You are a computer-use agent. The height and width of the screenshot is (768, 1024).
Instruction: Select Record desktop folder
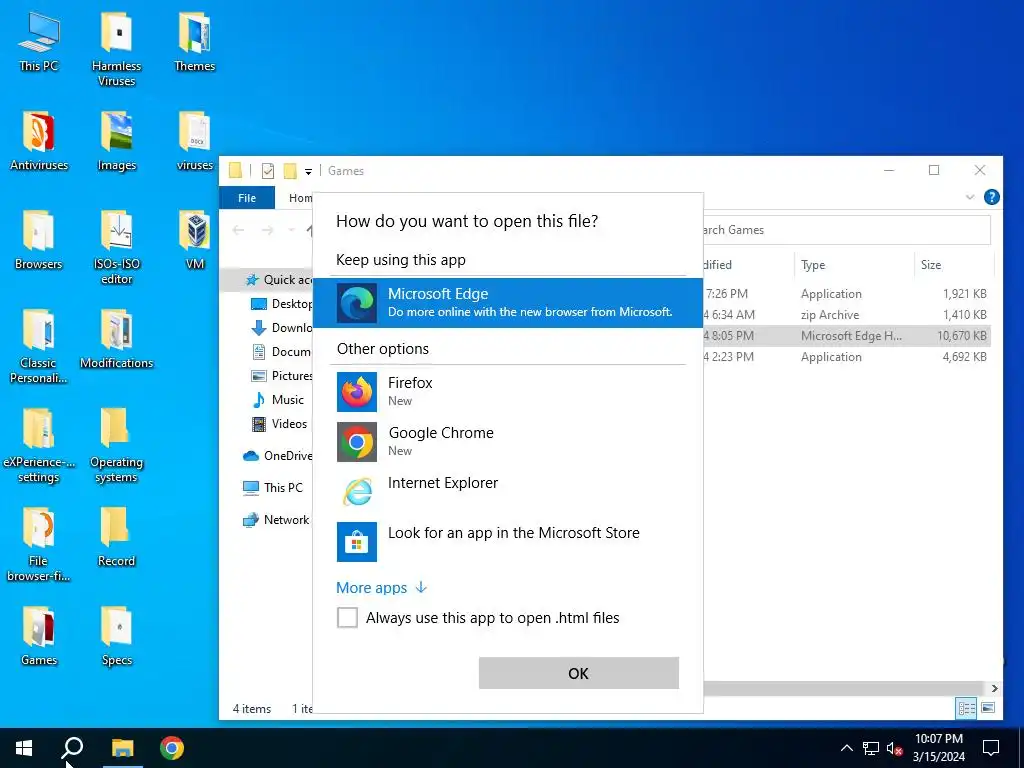(x=117, y=538)
